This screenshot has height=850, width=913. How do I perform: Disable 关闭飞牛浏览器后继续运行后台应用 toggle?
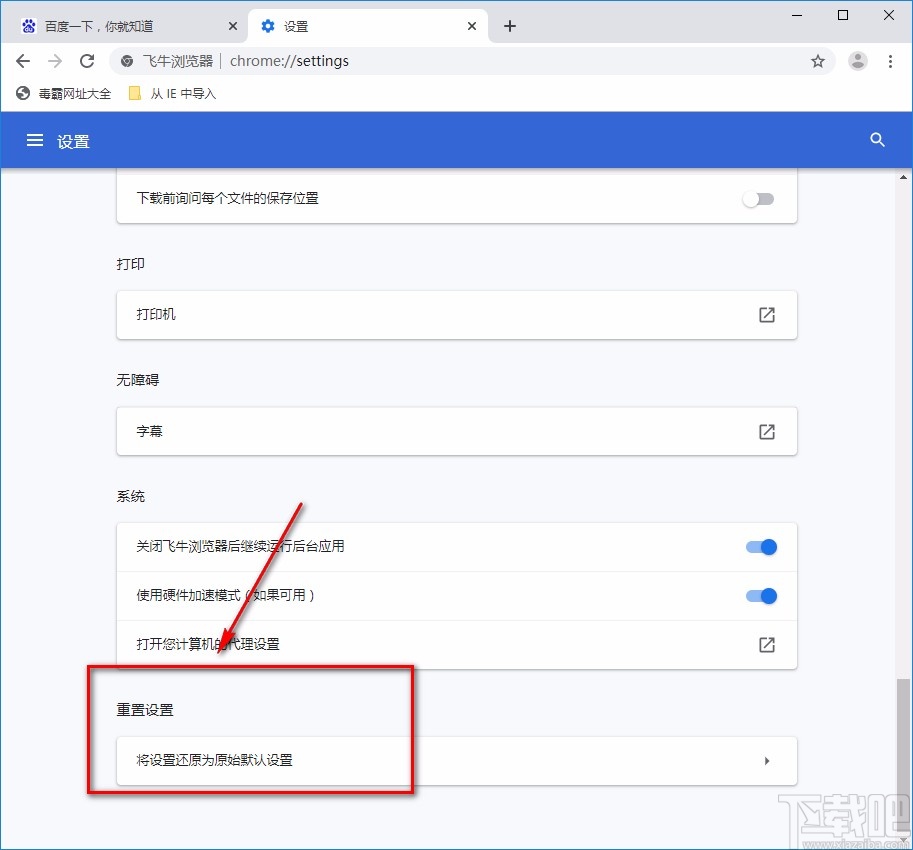point(761,547)
